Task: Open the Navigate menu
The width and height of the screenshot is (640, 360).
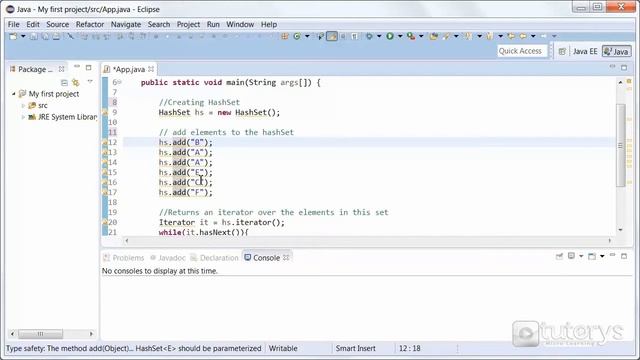Action: [126, 24]
